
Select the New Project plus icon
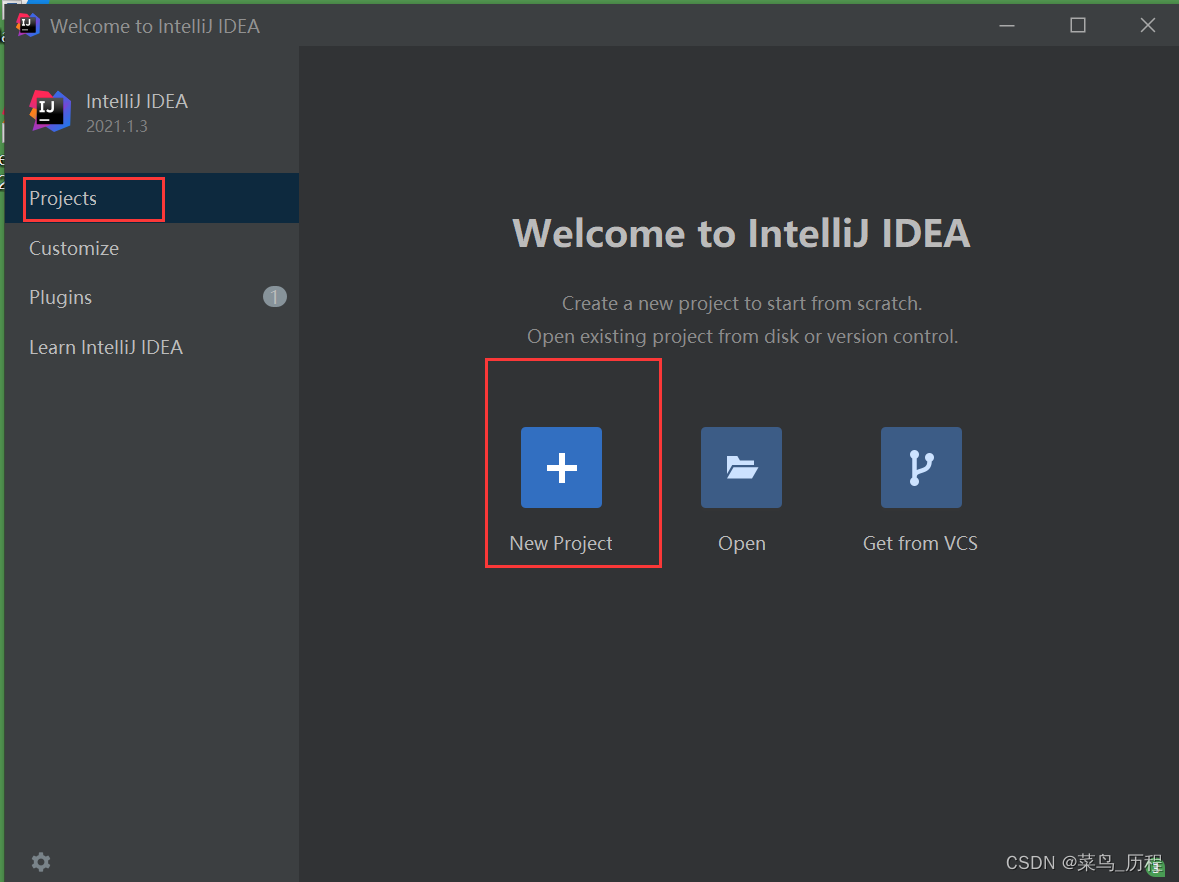561,467
